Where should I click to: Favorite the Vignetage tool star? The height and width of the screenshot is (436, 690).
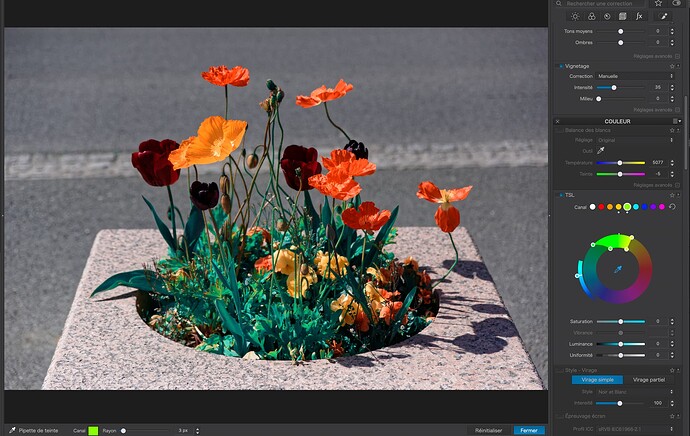click(x=672, y=66)
